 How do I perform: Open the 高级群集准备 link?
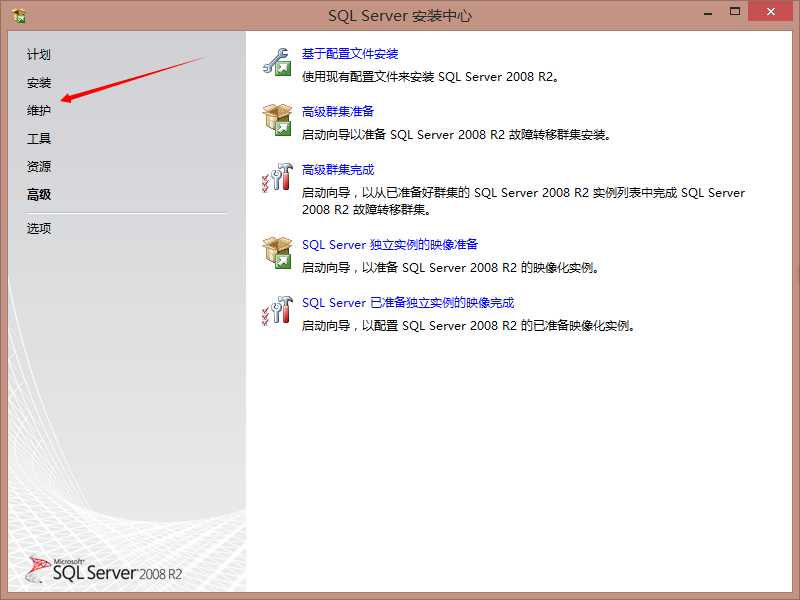pos(338,111)
